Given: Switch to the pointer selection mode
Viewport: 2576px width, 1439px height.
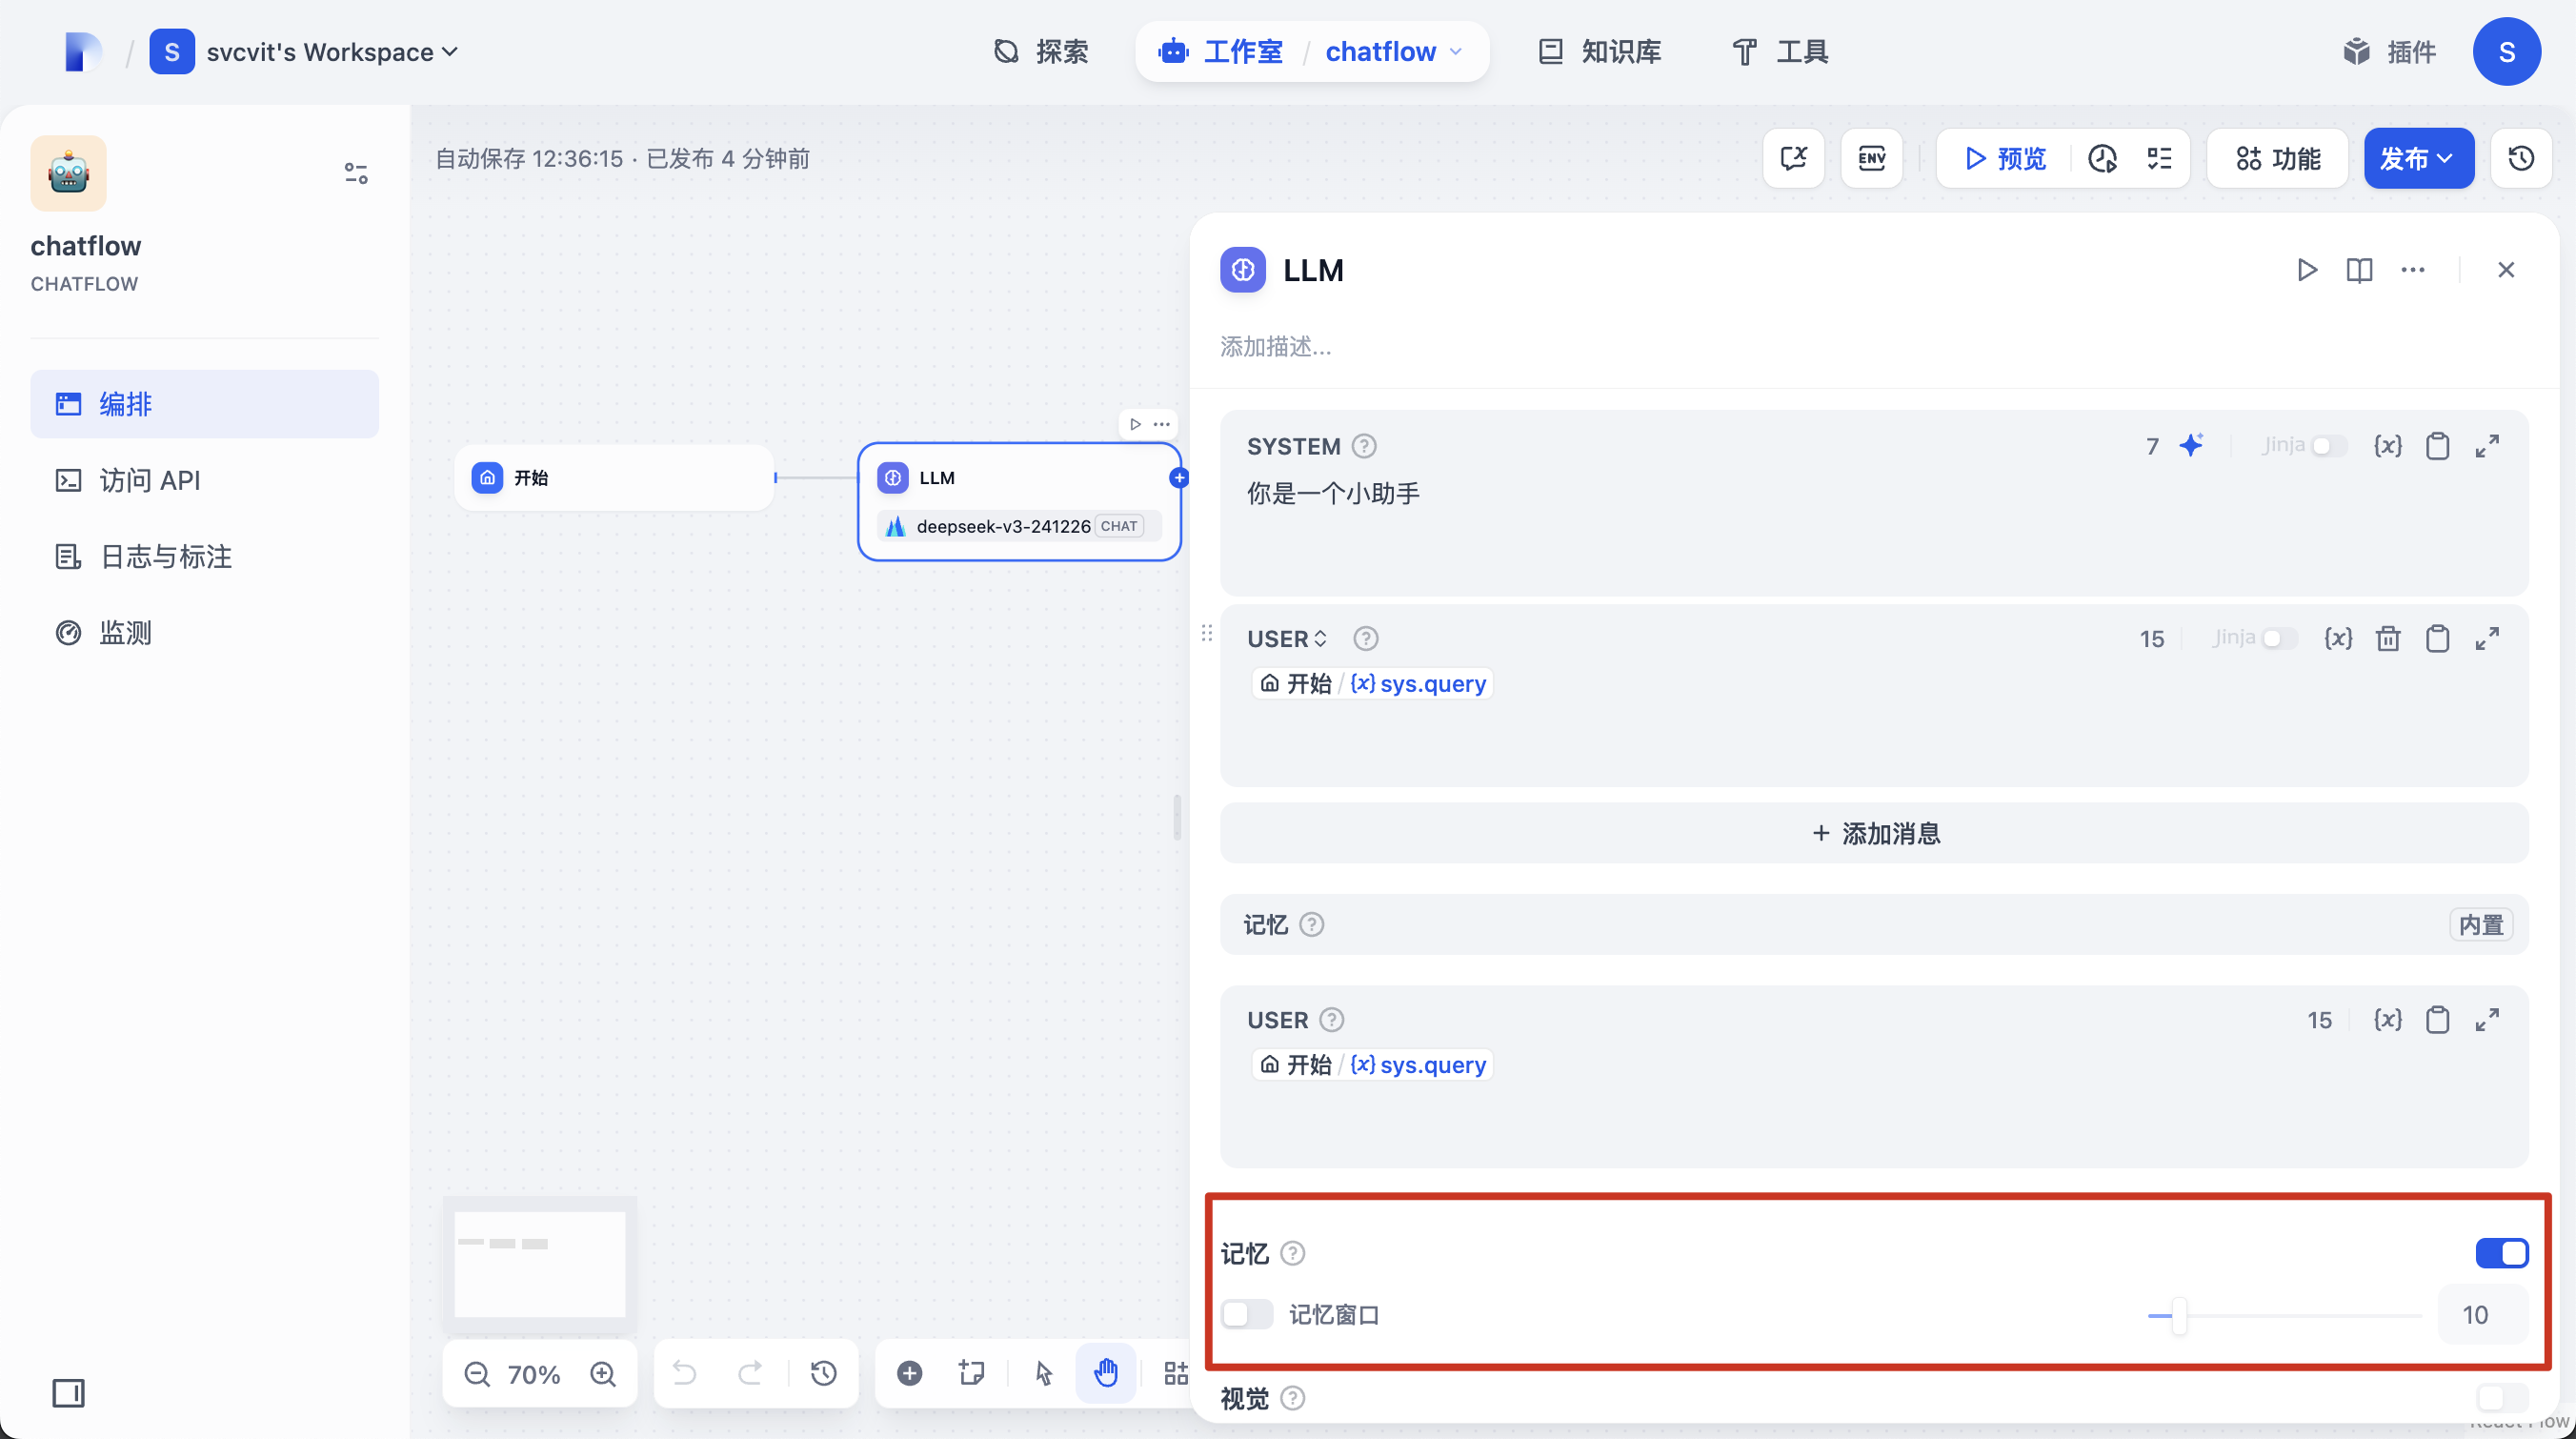Looking at the screenshot, I should (1043, 1373).
